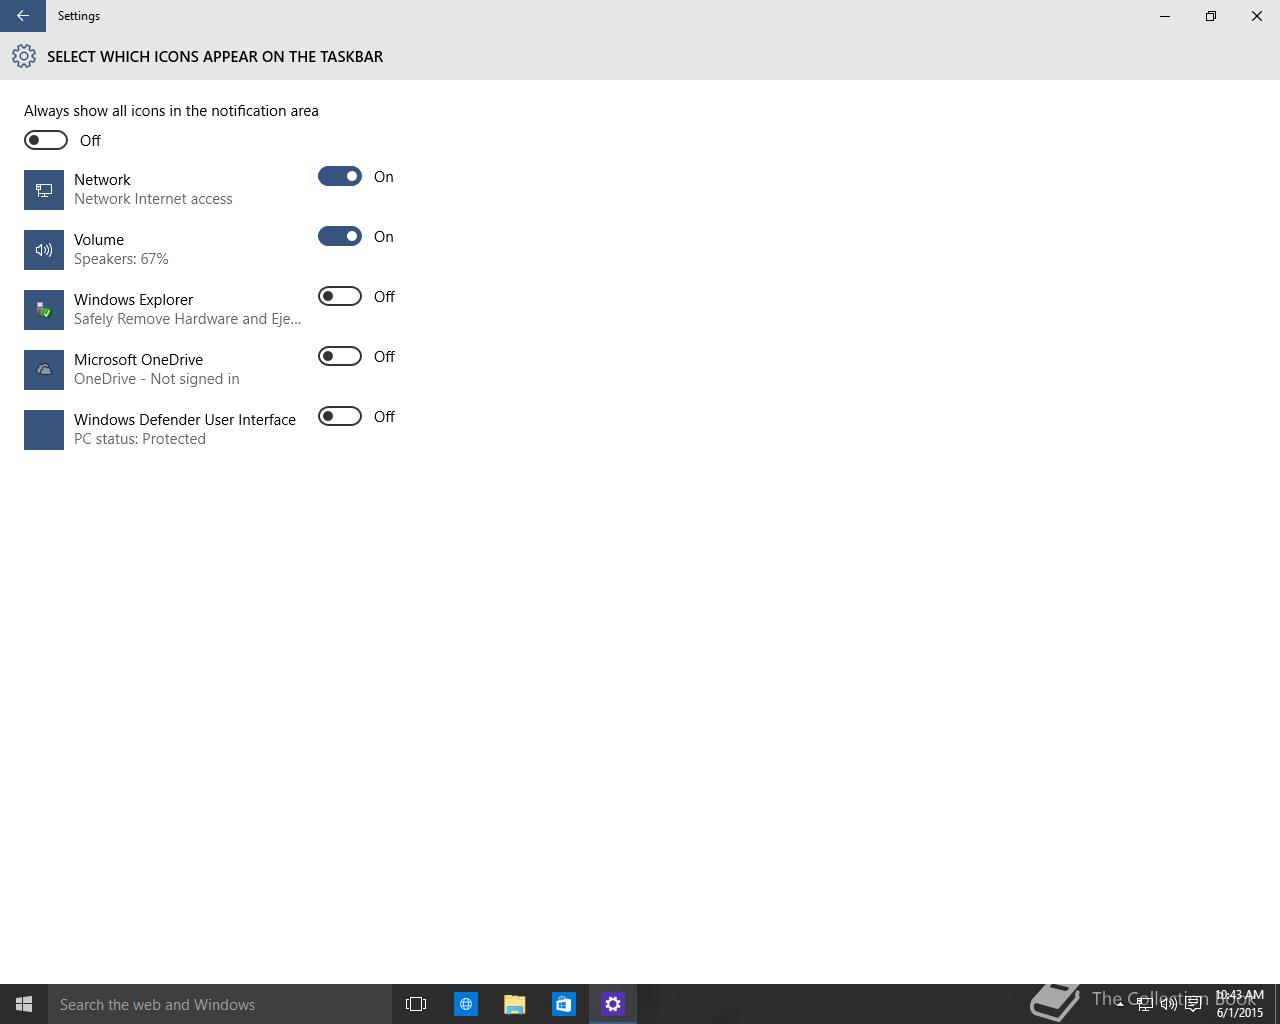1280x1024 pixels.
Task: Click the Search the web and Windows box
Action: tap(220, 1004)
